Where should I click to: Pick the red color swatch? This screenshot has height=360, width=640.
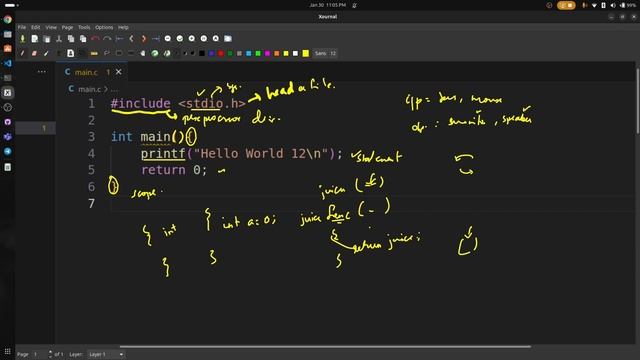tap(221, 53)
